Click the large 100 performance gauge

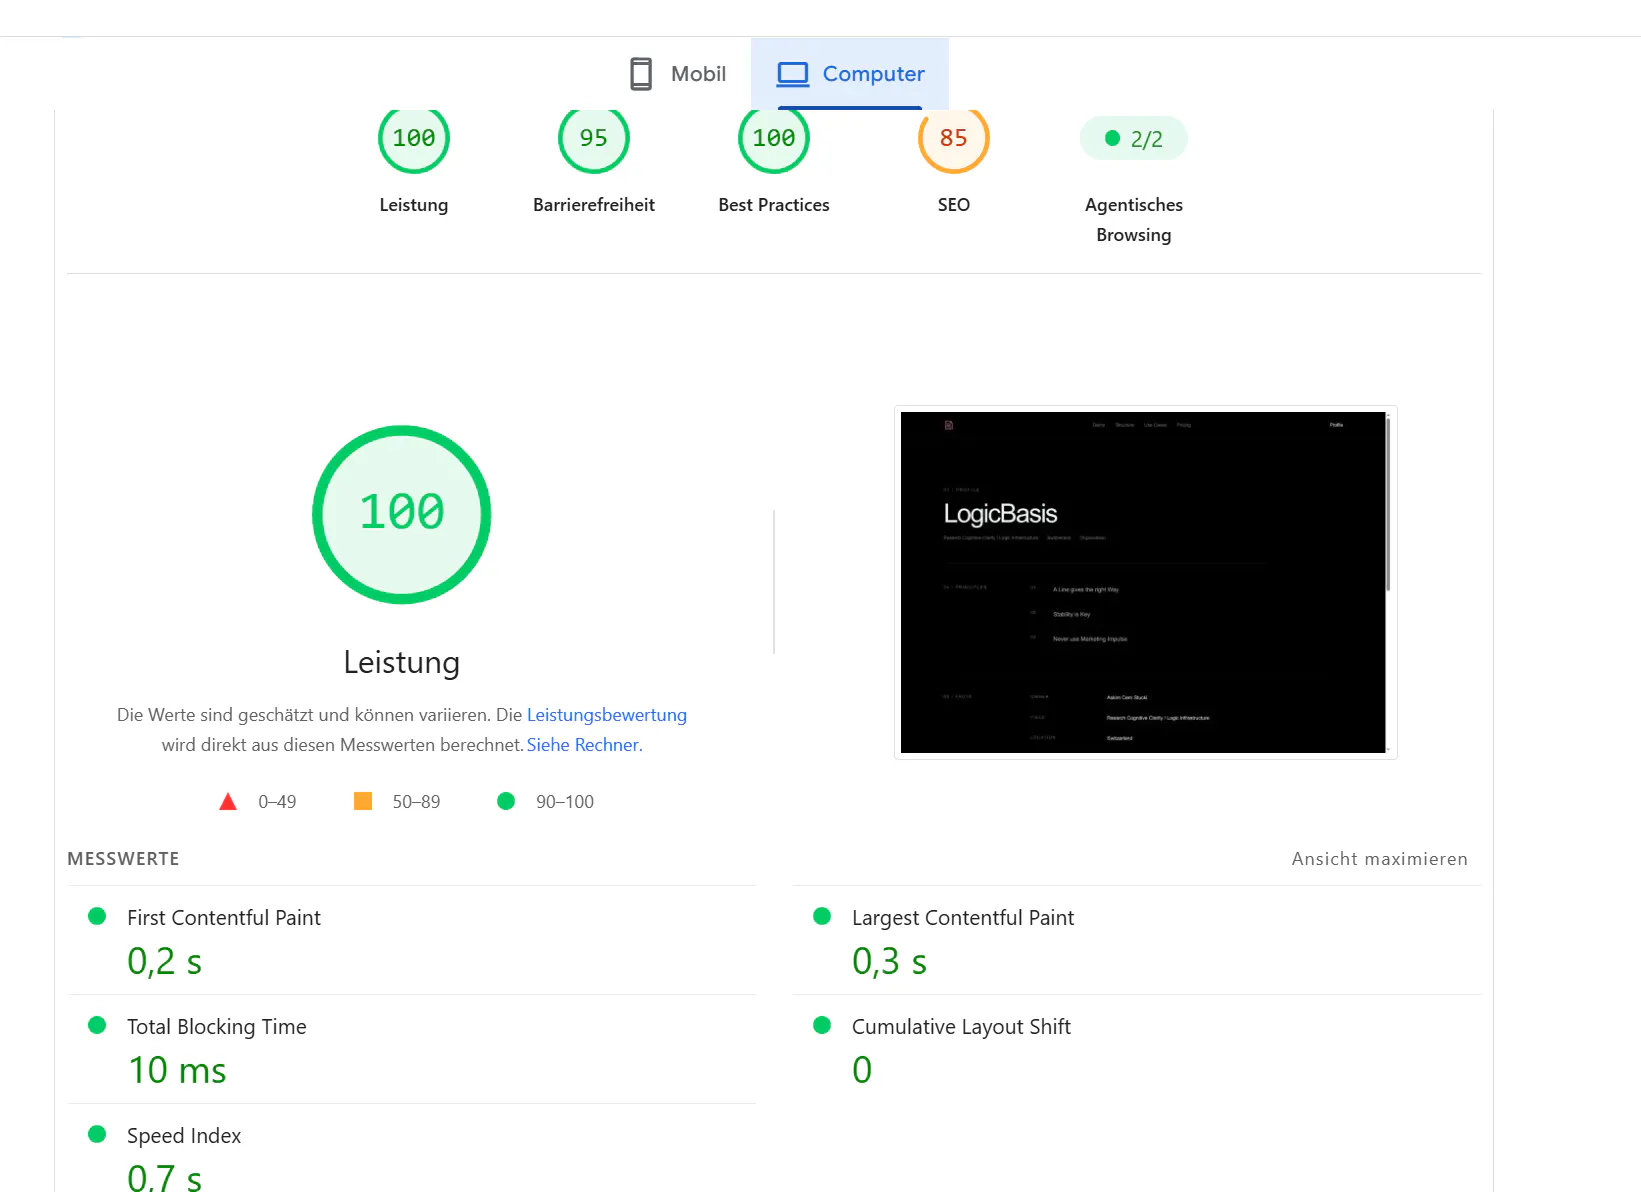tap(402, 514)
